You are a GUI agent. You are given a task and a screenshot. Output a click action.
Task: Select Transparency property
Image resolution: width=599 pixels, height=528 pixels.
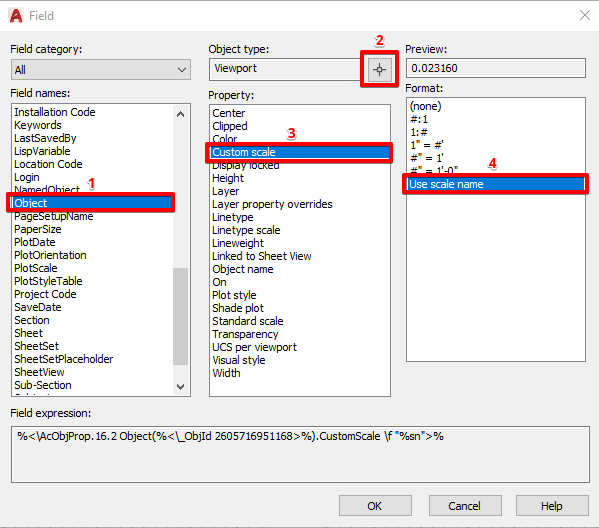coord(245,334)
